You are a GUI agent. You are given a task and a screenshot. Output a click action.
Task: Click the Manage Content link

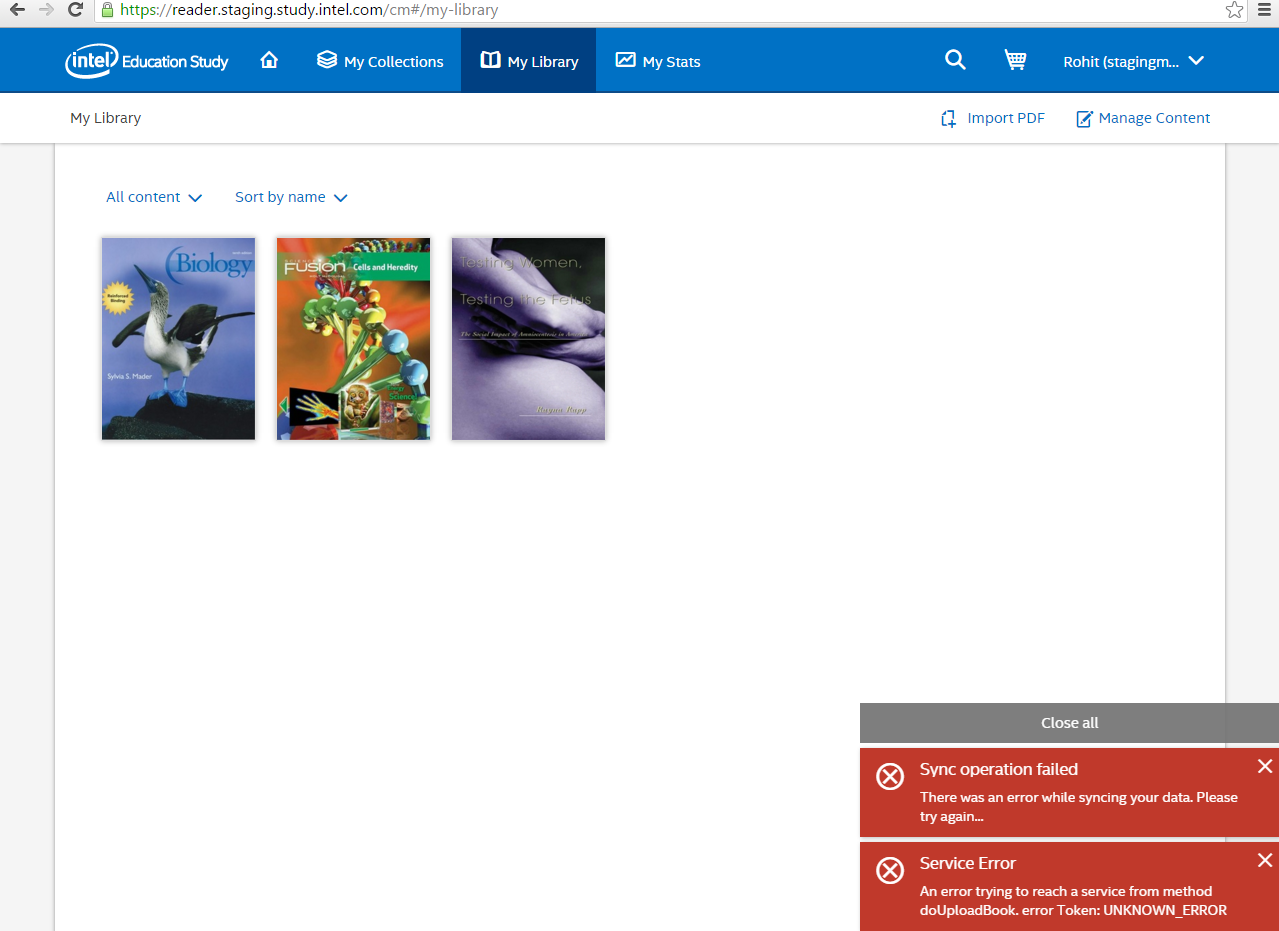[1143, 118]
